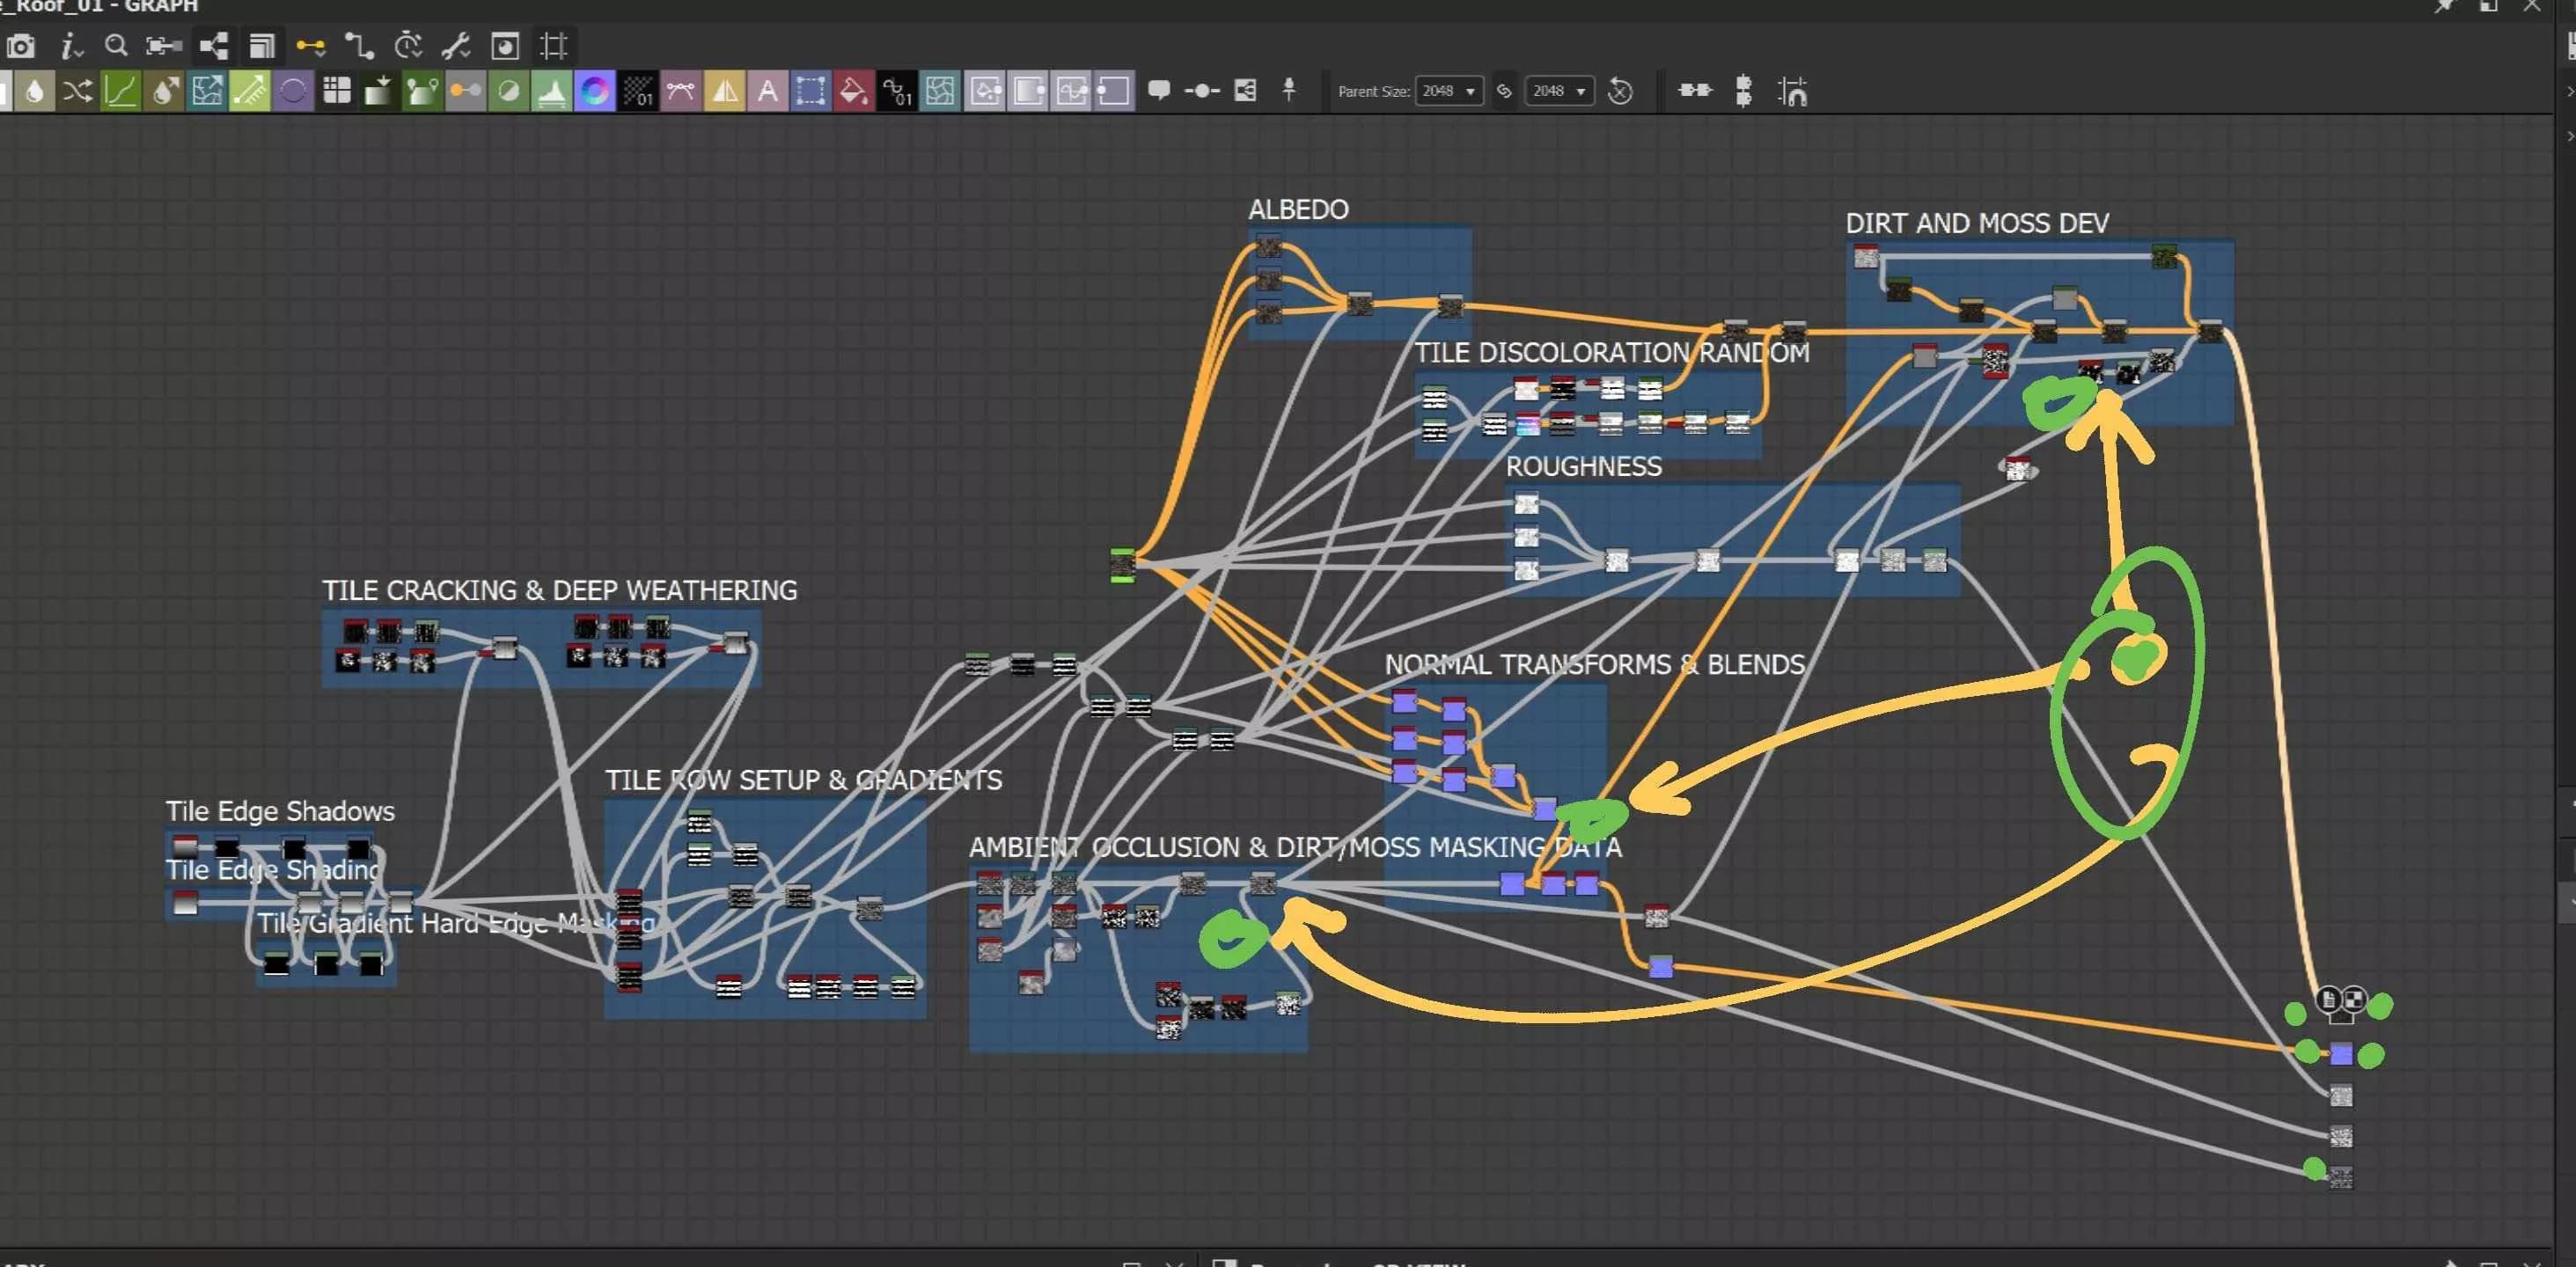2576x1267 pixels.
Task: Open the info display options dropdown
Action: pos(71,46)
